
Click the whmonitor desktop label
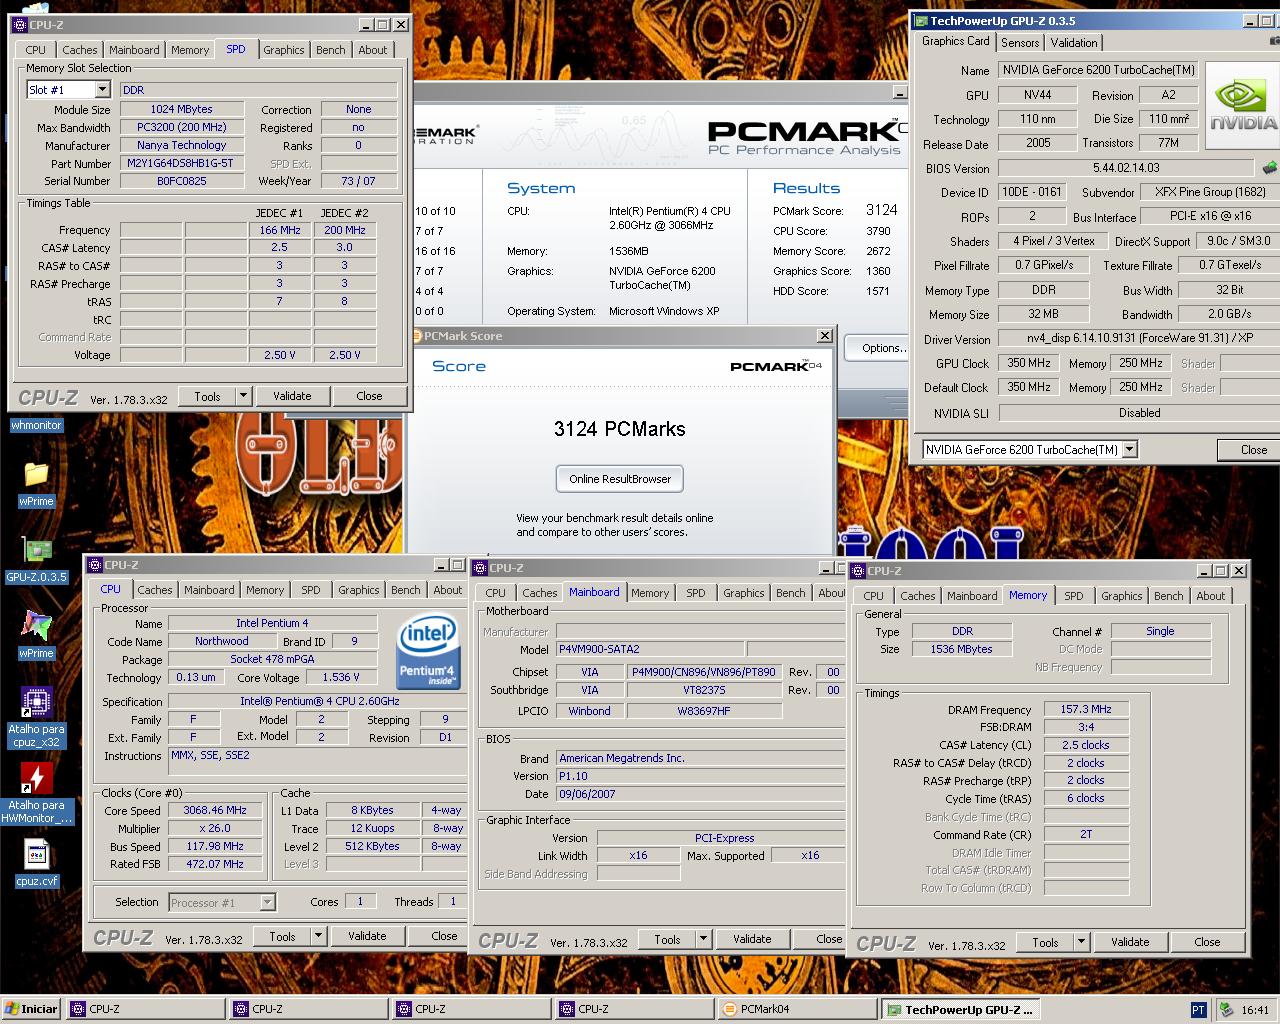tap(36, 426)
